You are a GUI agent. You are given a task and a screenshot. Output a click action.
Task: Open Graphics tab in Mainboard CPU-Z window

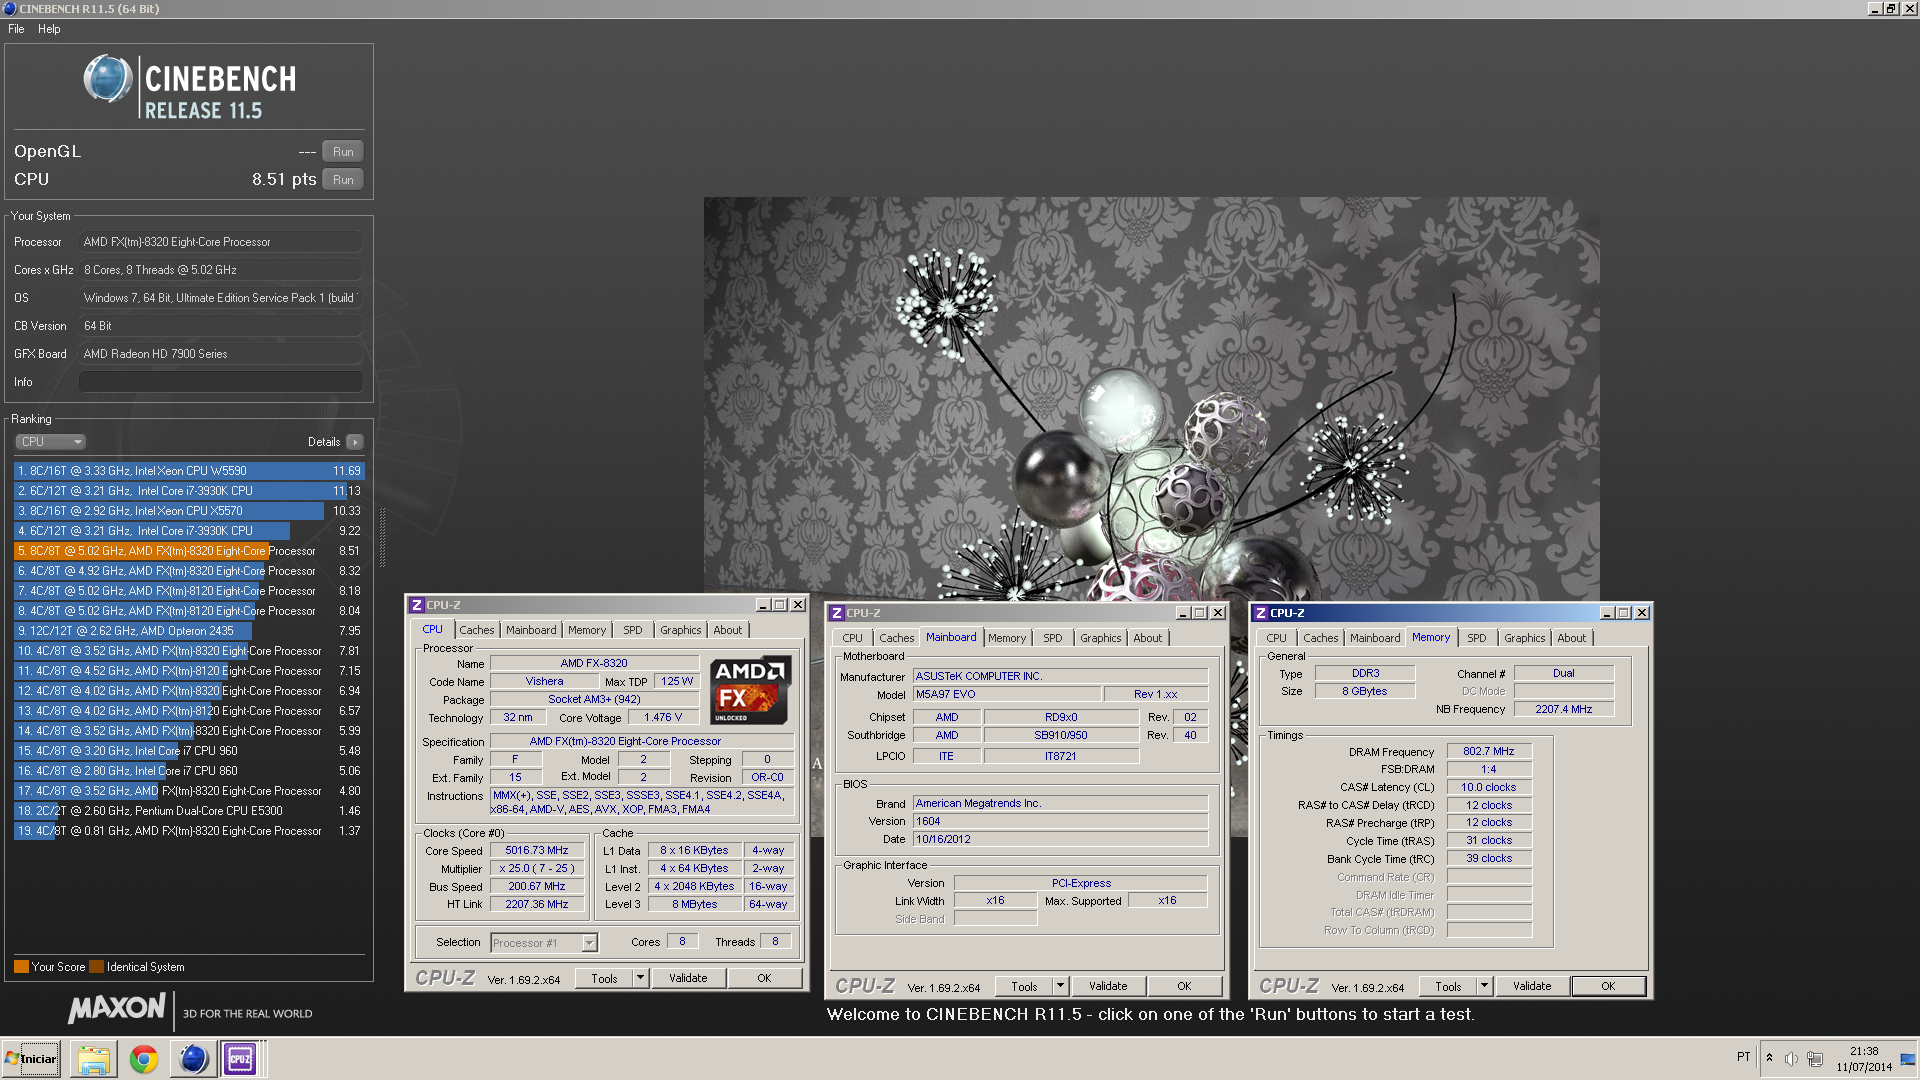tap(1101, 638)
